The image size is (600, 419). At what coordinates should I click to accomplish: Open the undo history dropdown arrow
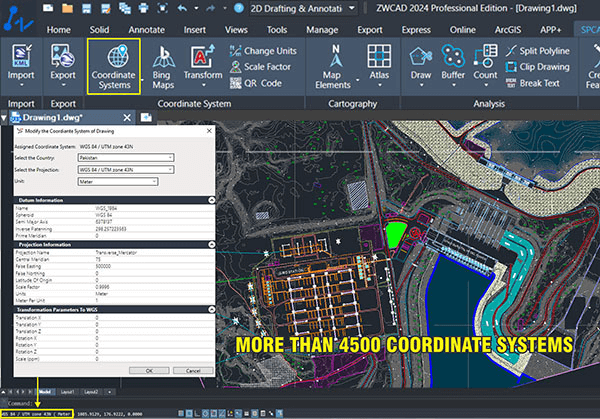pyautogui.click(x=196, y=8)
